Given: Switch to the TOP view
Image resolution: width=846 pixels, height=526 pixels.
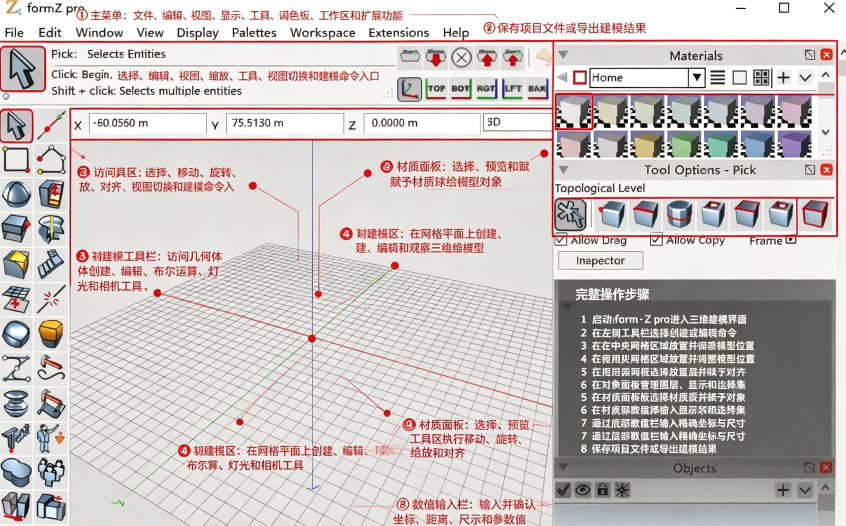Looking at the screenshot, I should pos(436,89).
